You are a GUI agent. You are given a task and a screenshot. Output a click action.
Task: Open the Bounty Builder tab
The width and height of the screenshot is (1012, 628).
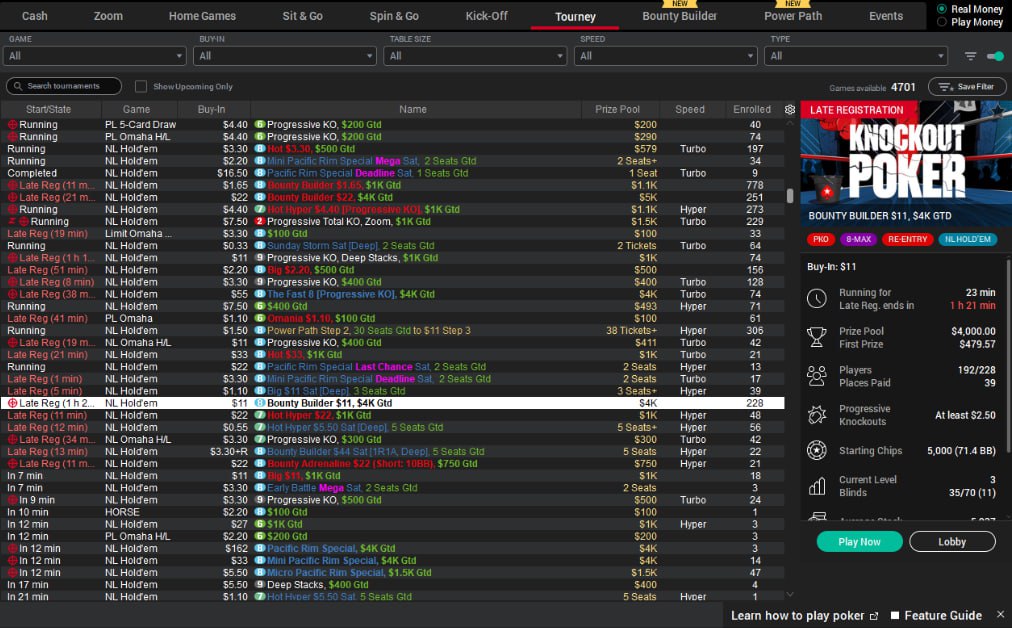pyautogui.click(x=680, y=16)
